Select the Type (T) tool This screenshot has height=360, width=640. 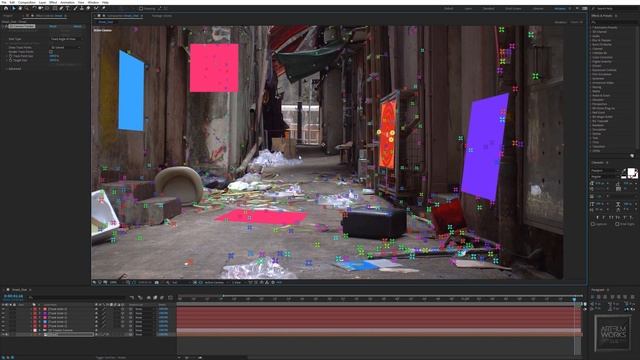(x=68, y=8)
